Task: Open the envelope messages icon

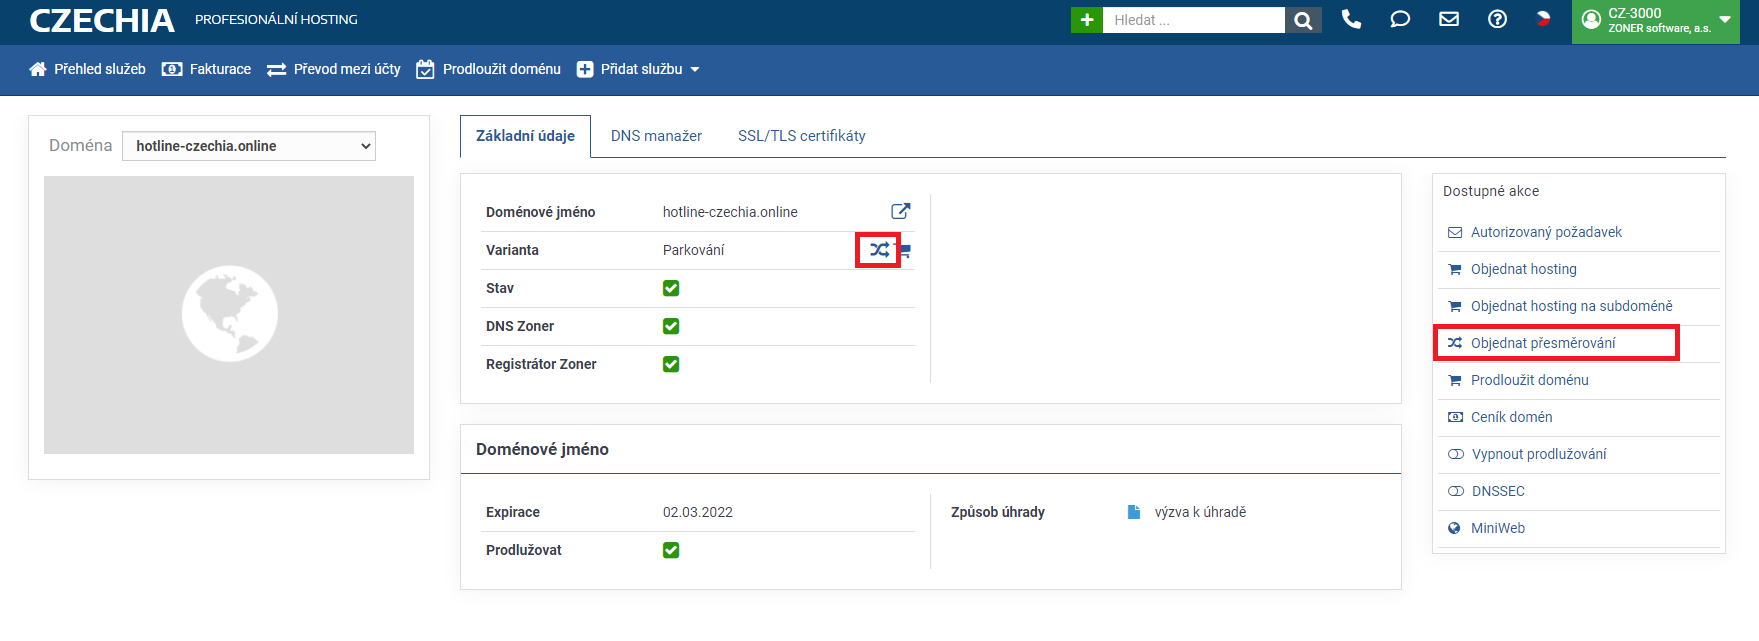Action: coord(1448,19)
